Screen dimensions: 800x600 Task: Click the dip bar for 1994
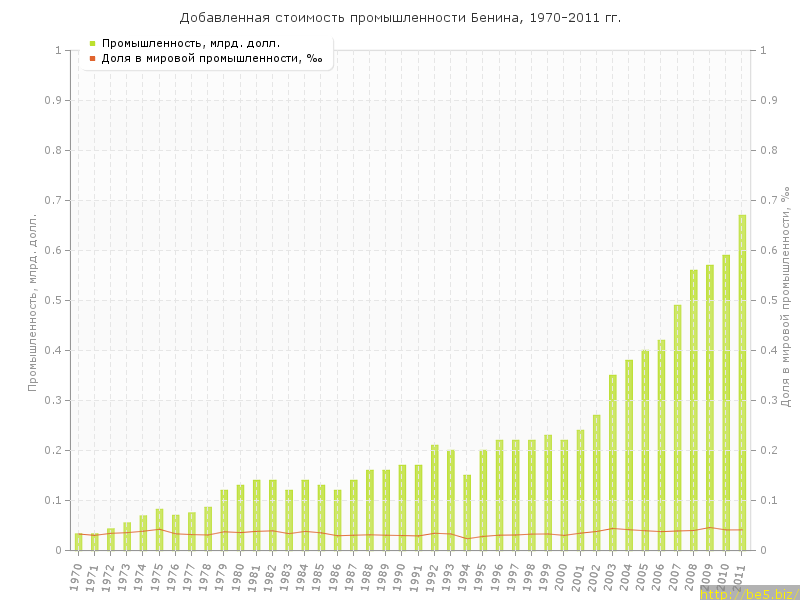pyautogui.click(x=467, y=512)
